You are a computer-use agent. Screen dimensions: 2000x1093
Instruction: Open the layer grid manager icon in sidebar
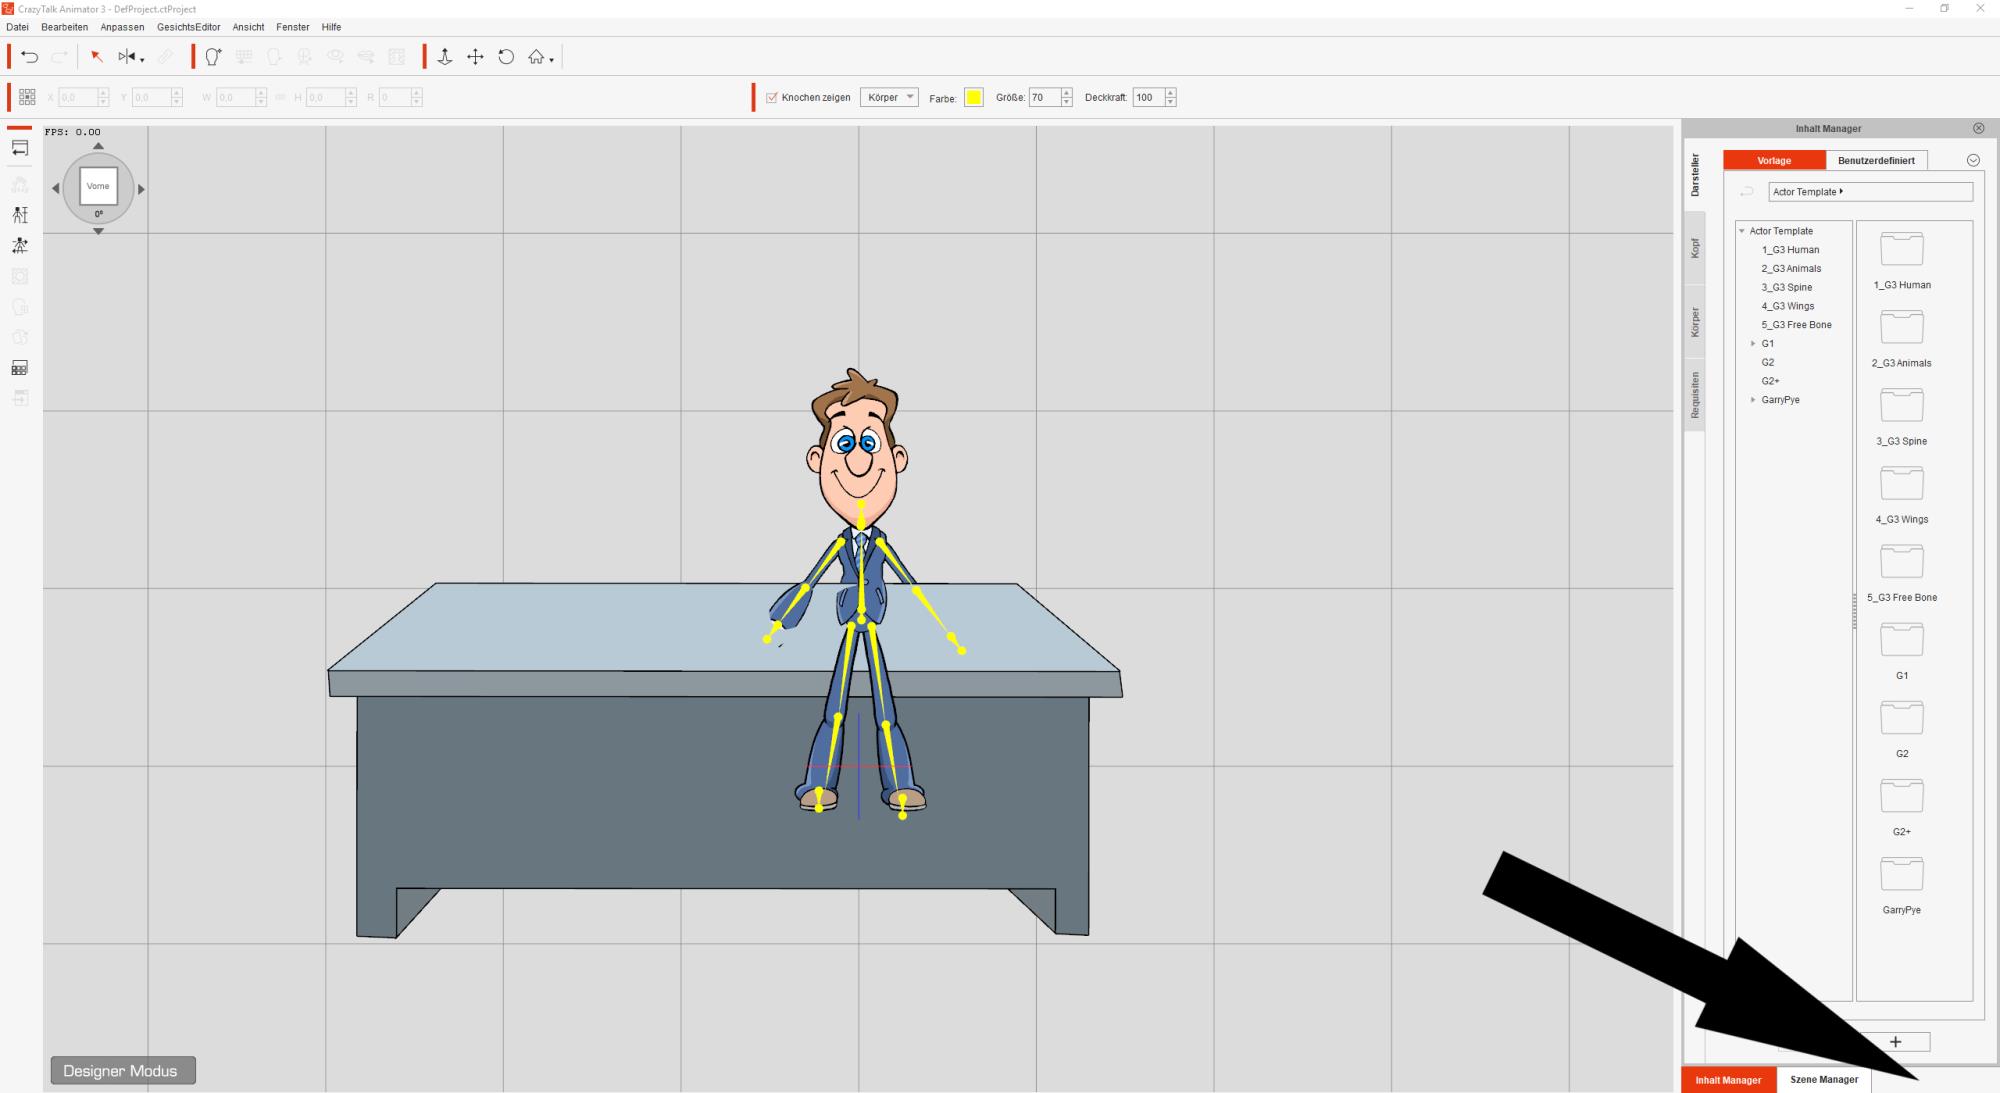click(x=20, y=368)
